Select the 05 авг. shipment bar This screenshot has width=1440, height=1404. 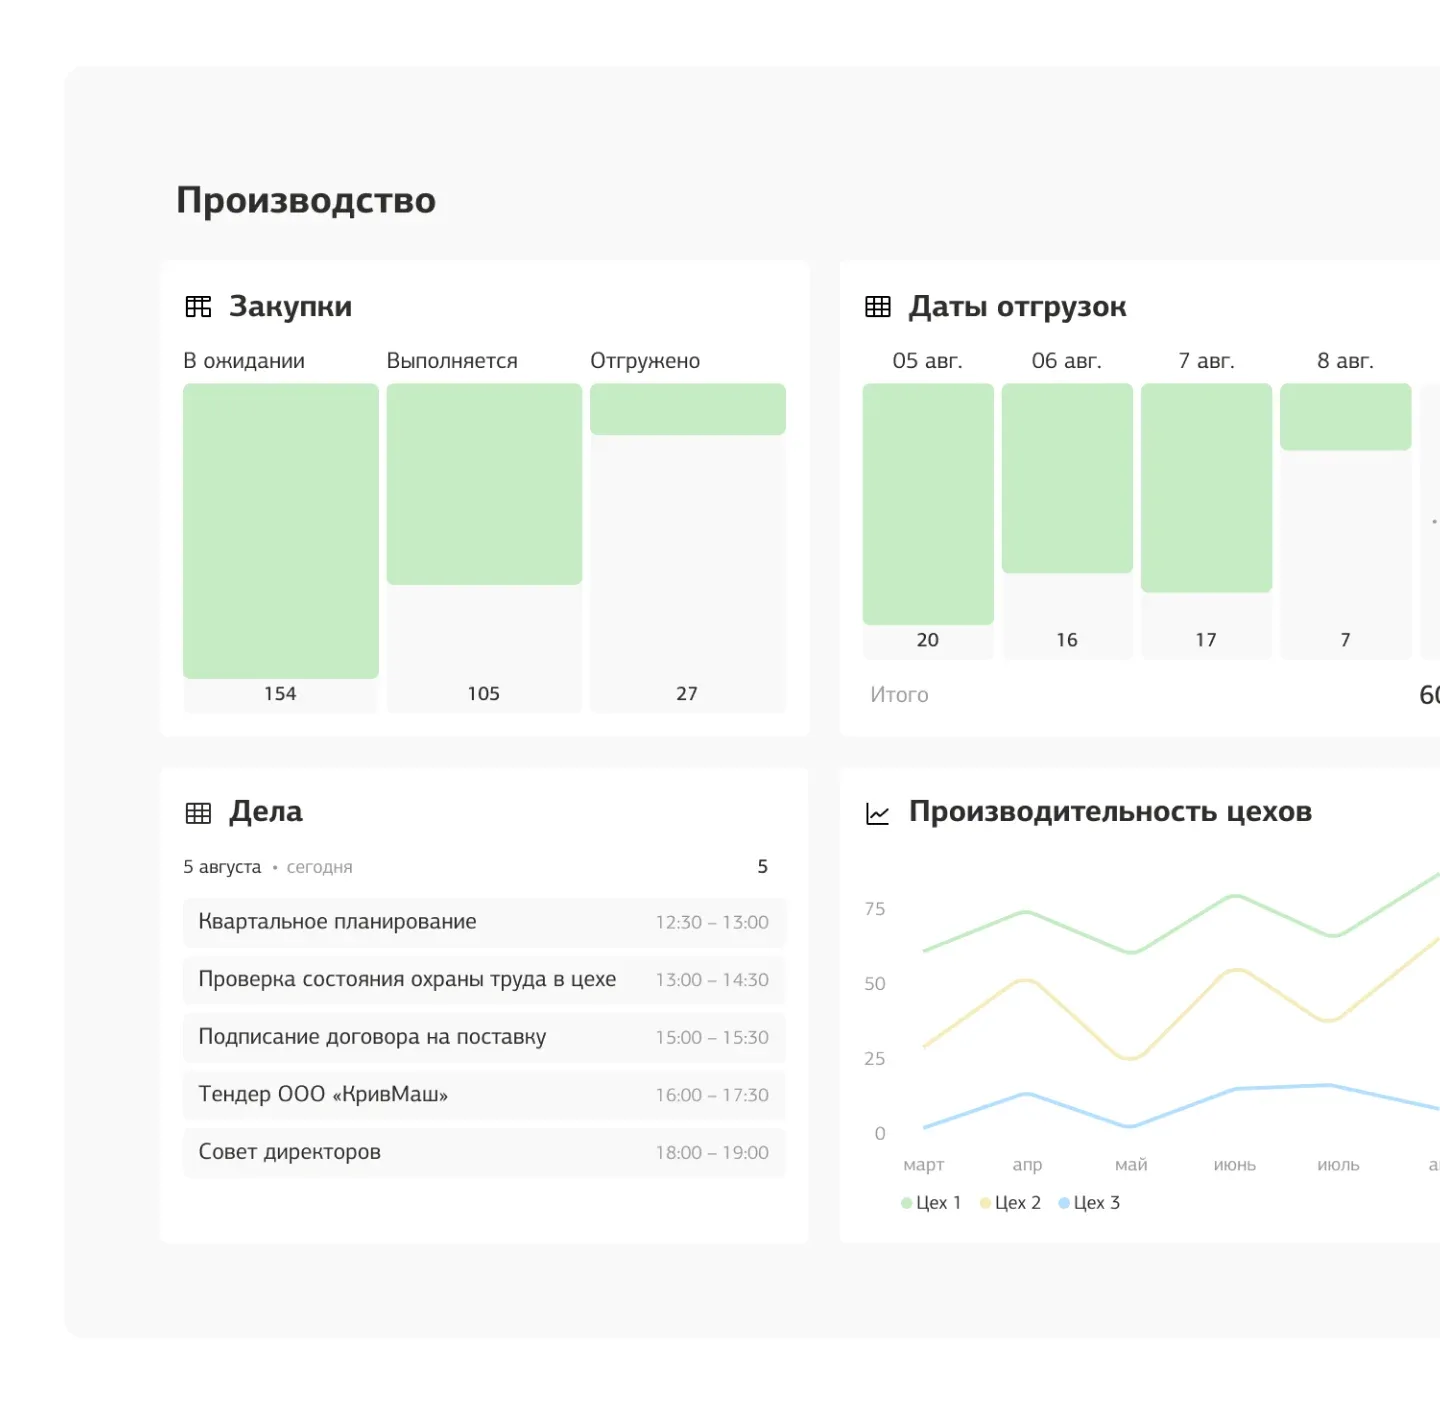tap(928, 504)
